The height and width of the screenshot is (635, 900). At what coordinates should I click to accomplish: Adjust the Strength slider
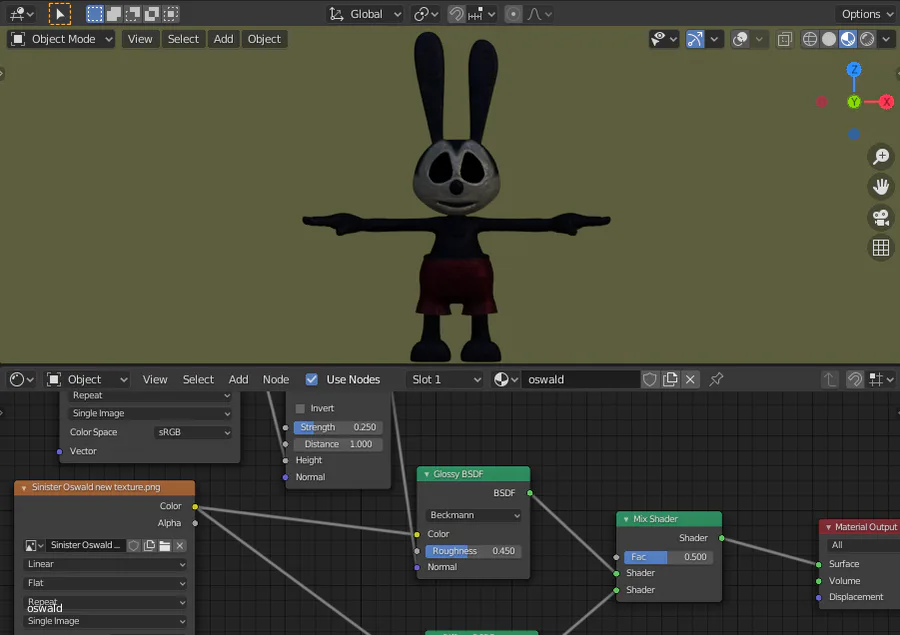(x=338, y=427)
